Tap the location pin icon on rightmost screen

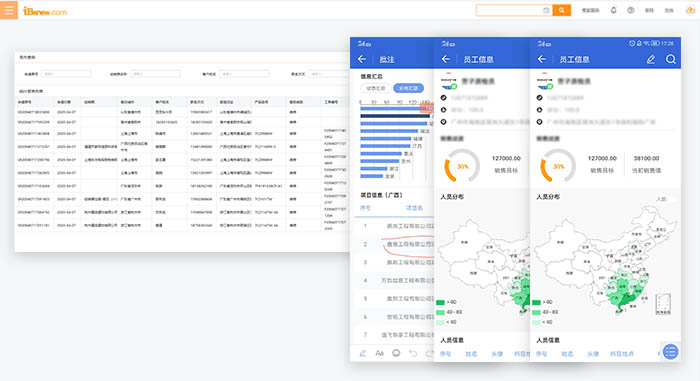(x=539, y=122)
